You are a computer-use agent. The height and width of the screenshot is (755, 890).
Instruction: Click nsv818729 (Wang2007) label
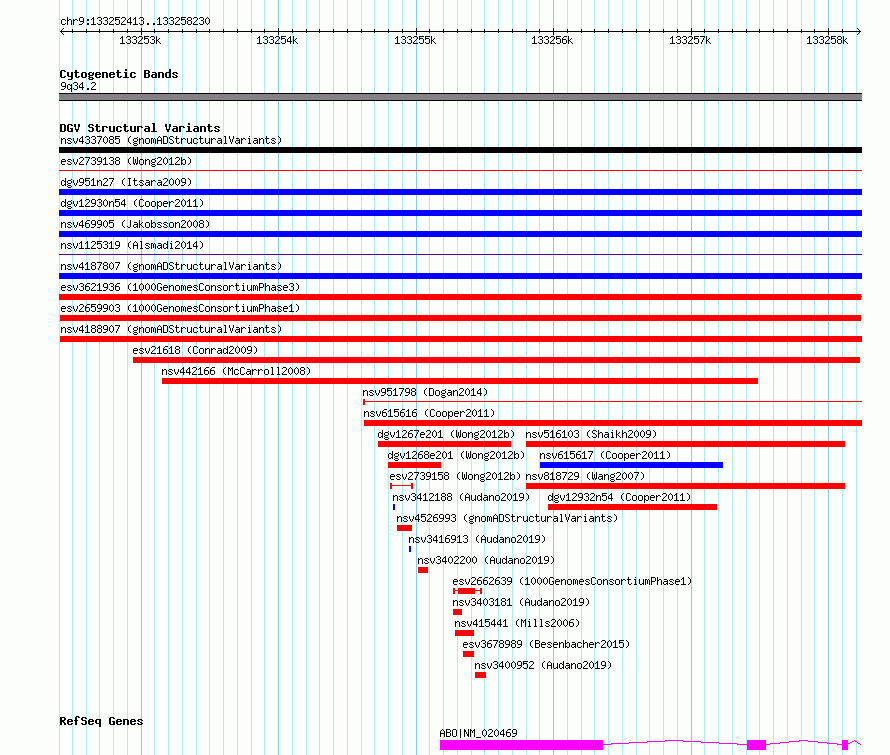tap(585, 476)
